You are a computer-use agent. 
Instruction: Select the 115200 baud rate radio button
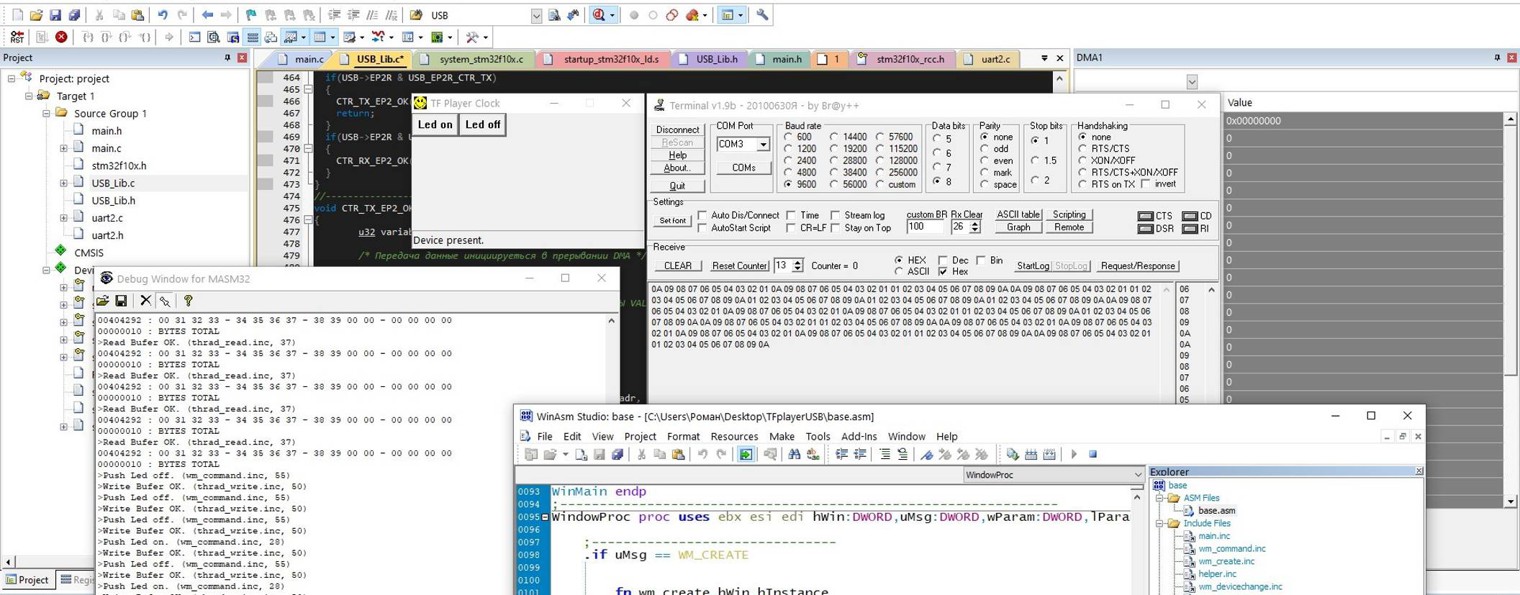[x=881, y=149]
